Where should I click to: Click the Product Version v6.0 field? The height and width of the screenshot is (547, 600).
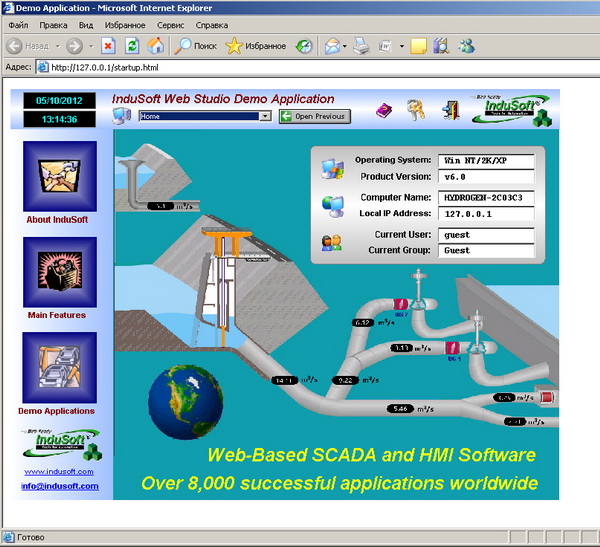click(486, 177)
